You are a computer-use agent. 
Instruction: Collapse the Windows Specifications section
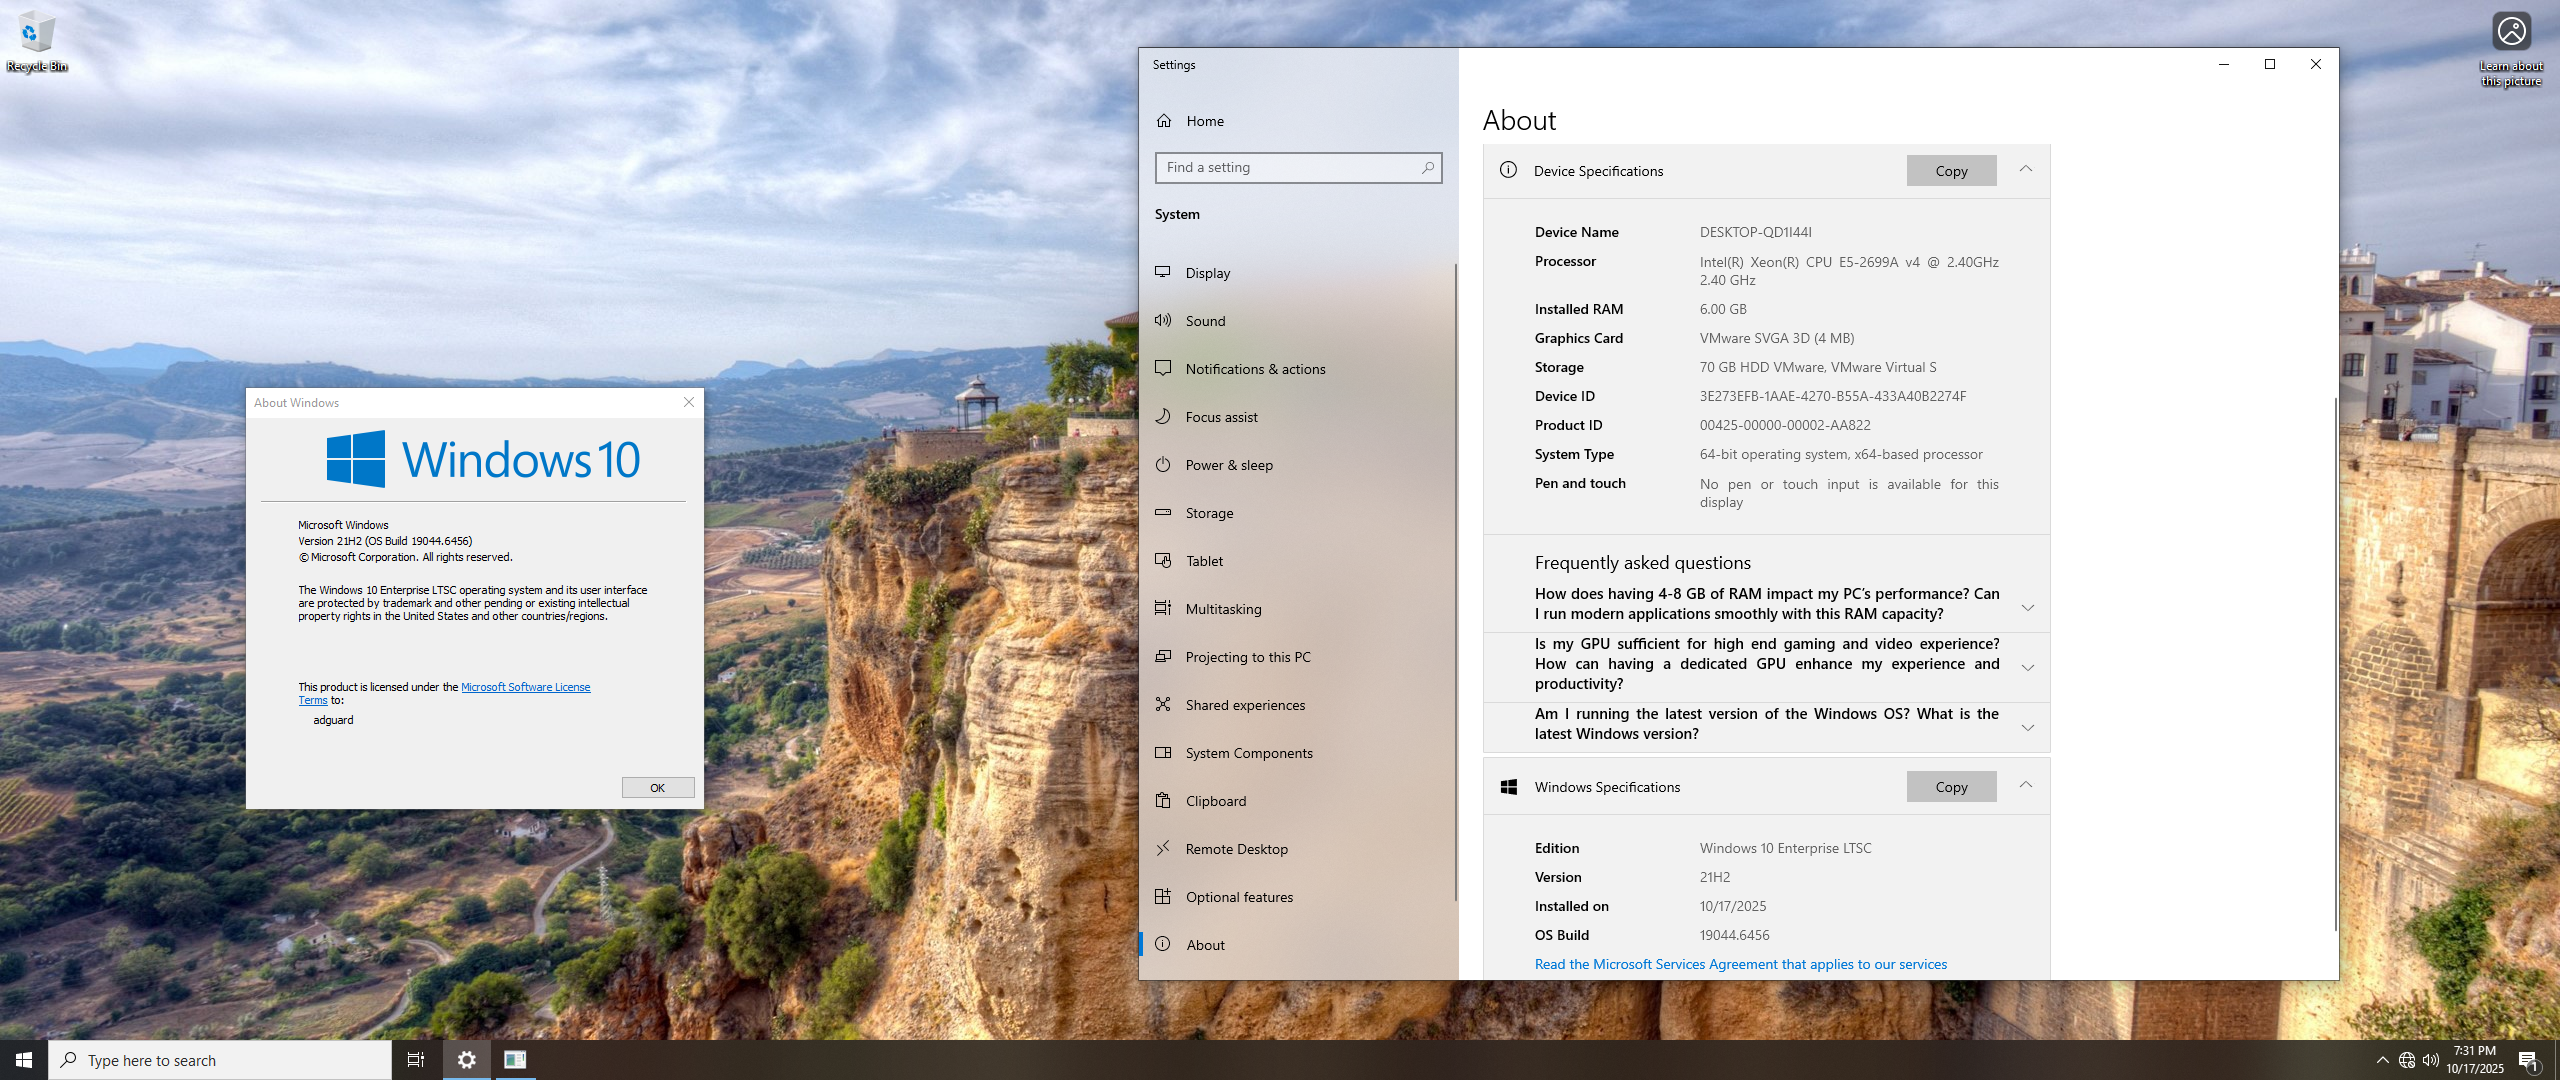coord(2025,785)
